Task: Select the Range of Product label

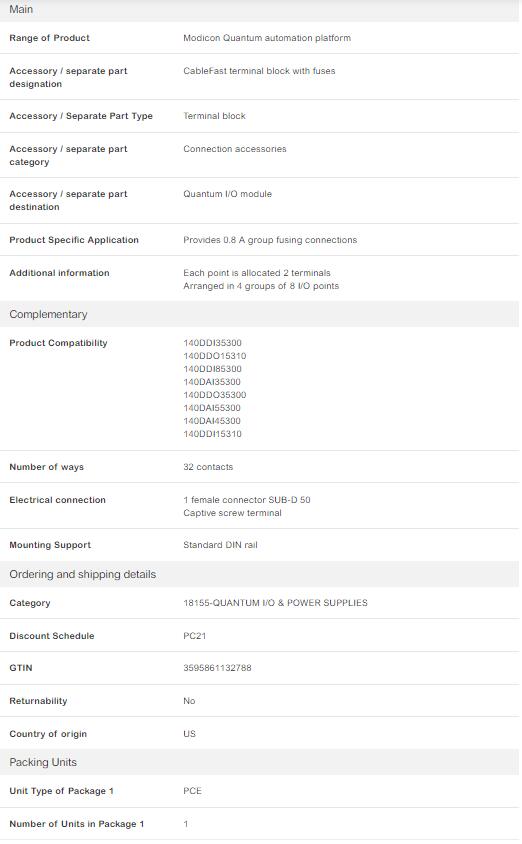Action: tap(50, 38)
